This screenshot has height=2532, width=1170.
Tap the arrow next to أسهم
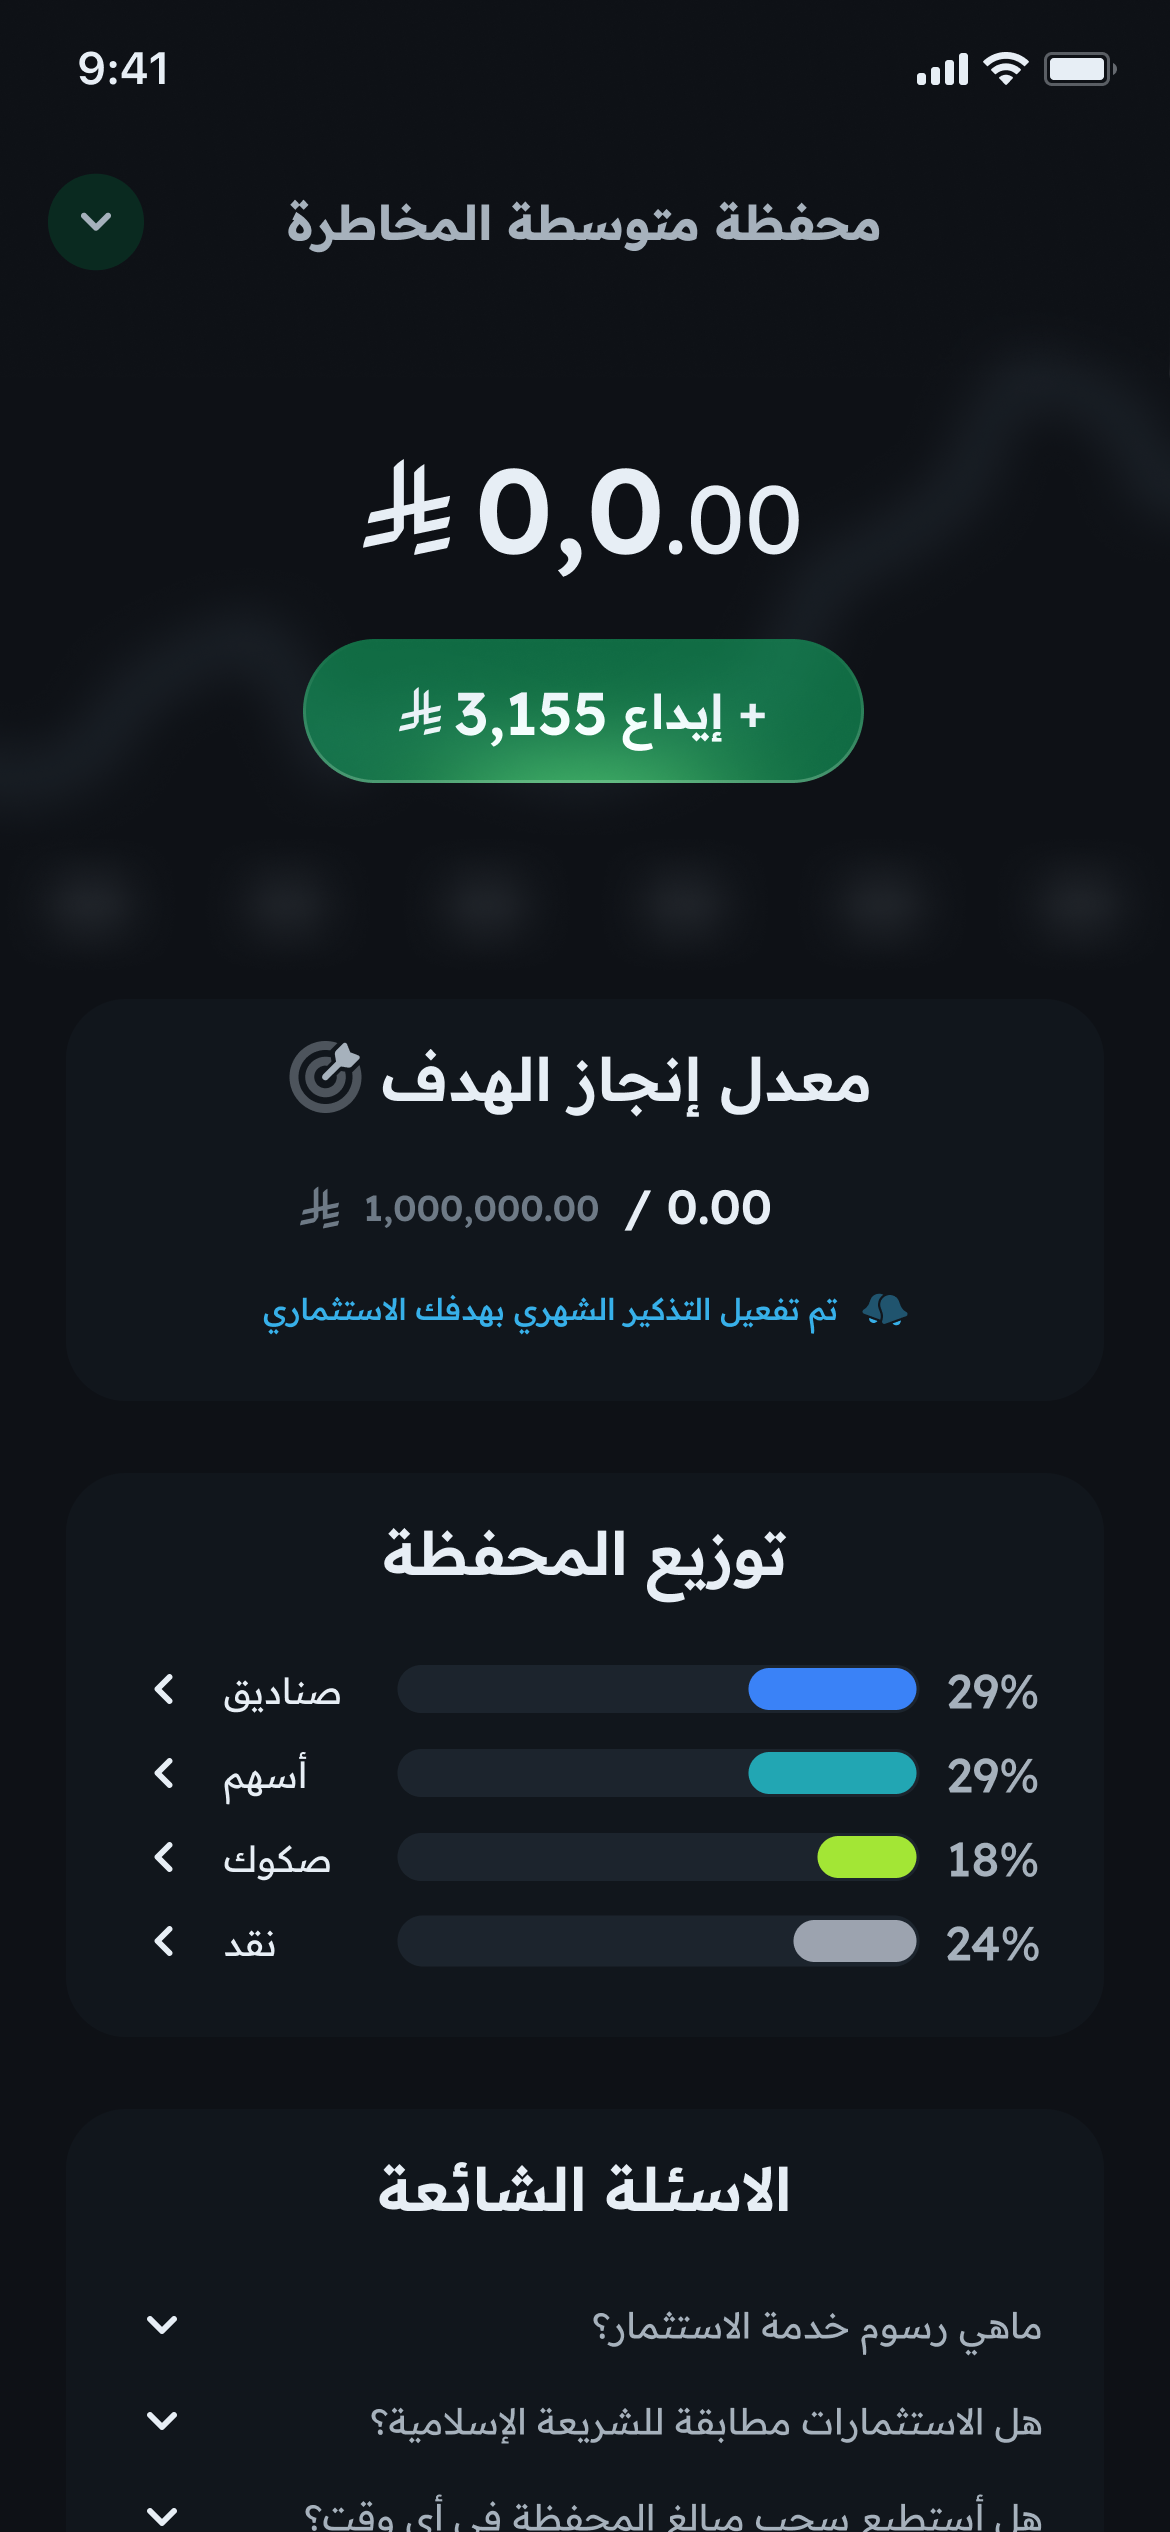point(165,1774)
